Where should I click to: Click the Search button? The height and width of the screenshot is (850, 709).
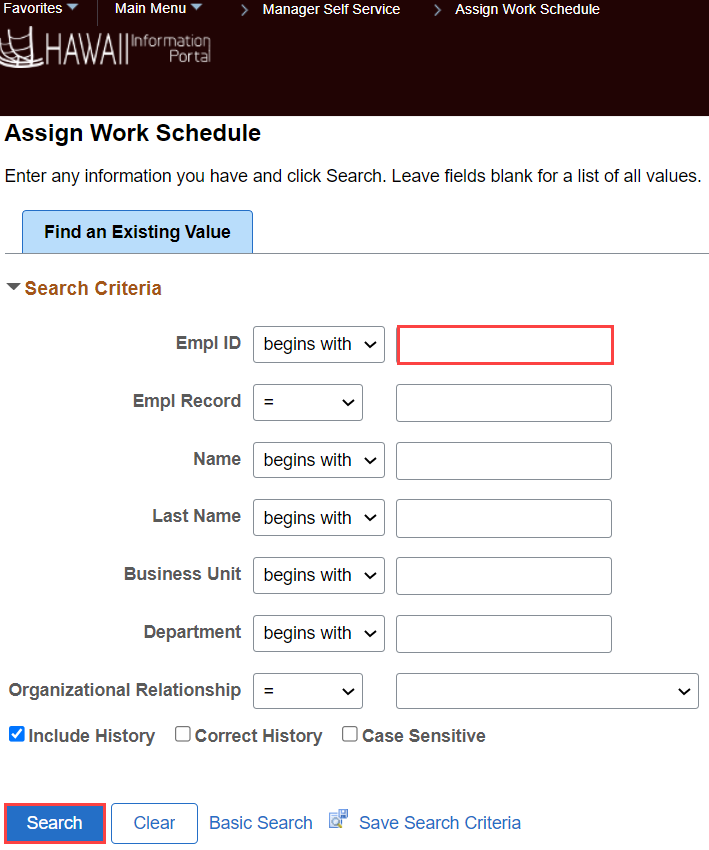[x=54, y=822]
